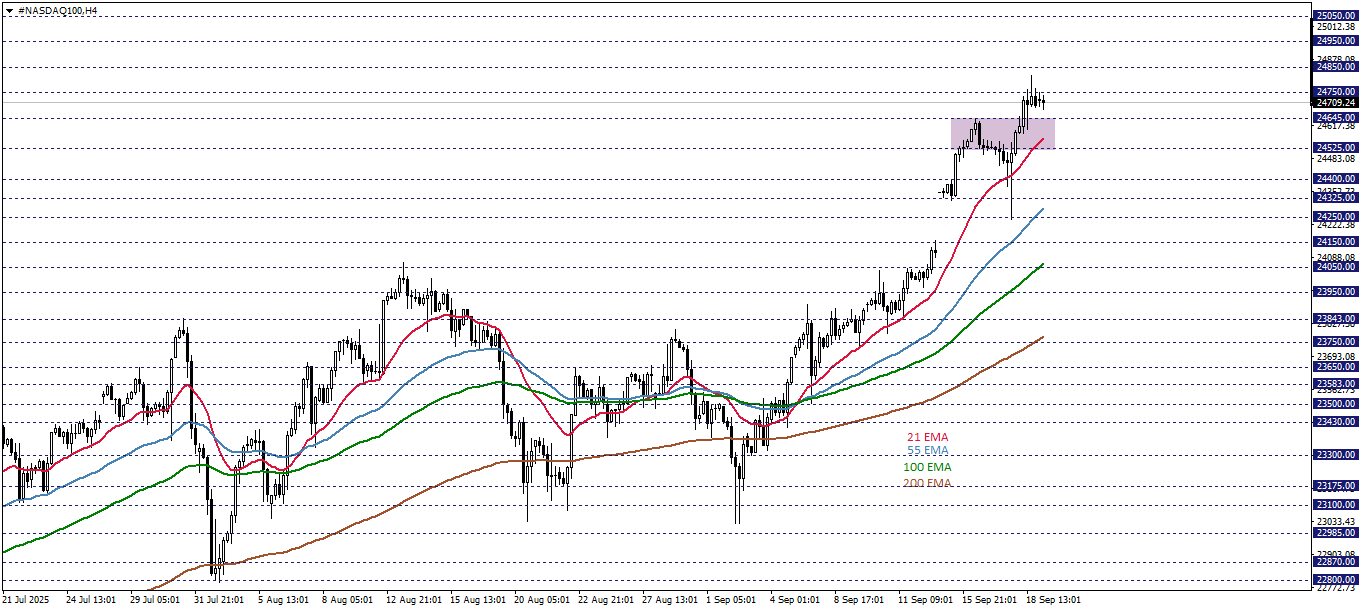Click the 25050.00 price level label
This screenshot has width=1362, height=611.
[1336, 15]
